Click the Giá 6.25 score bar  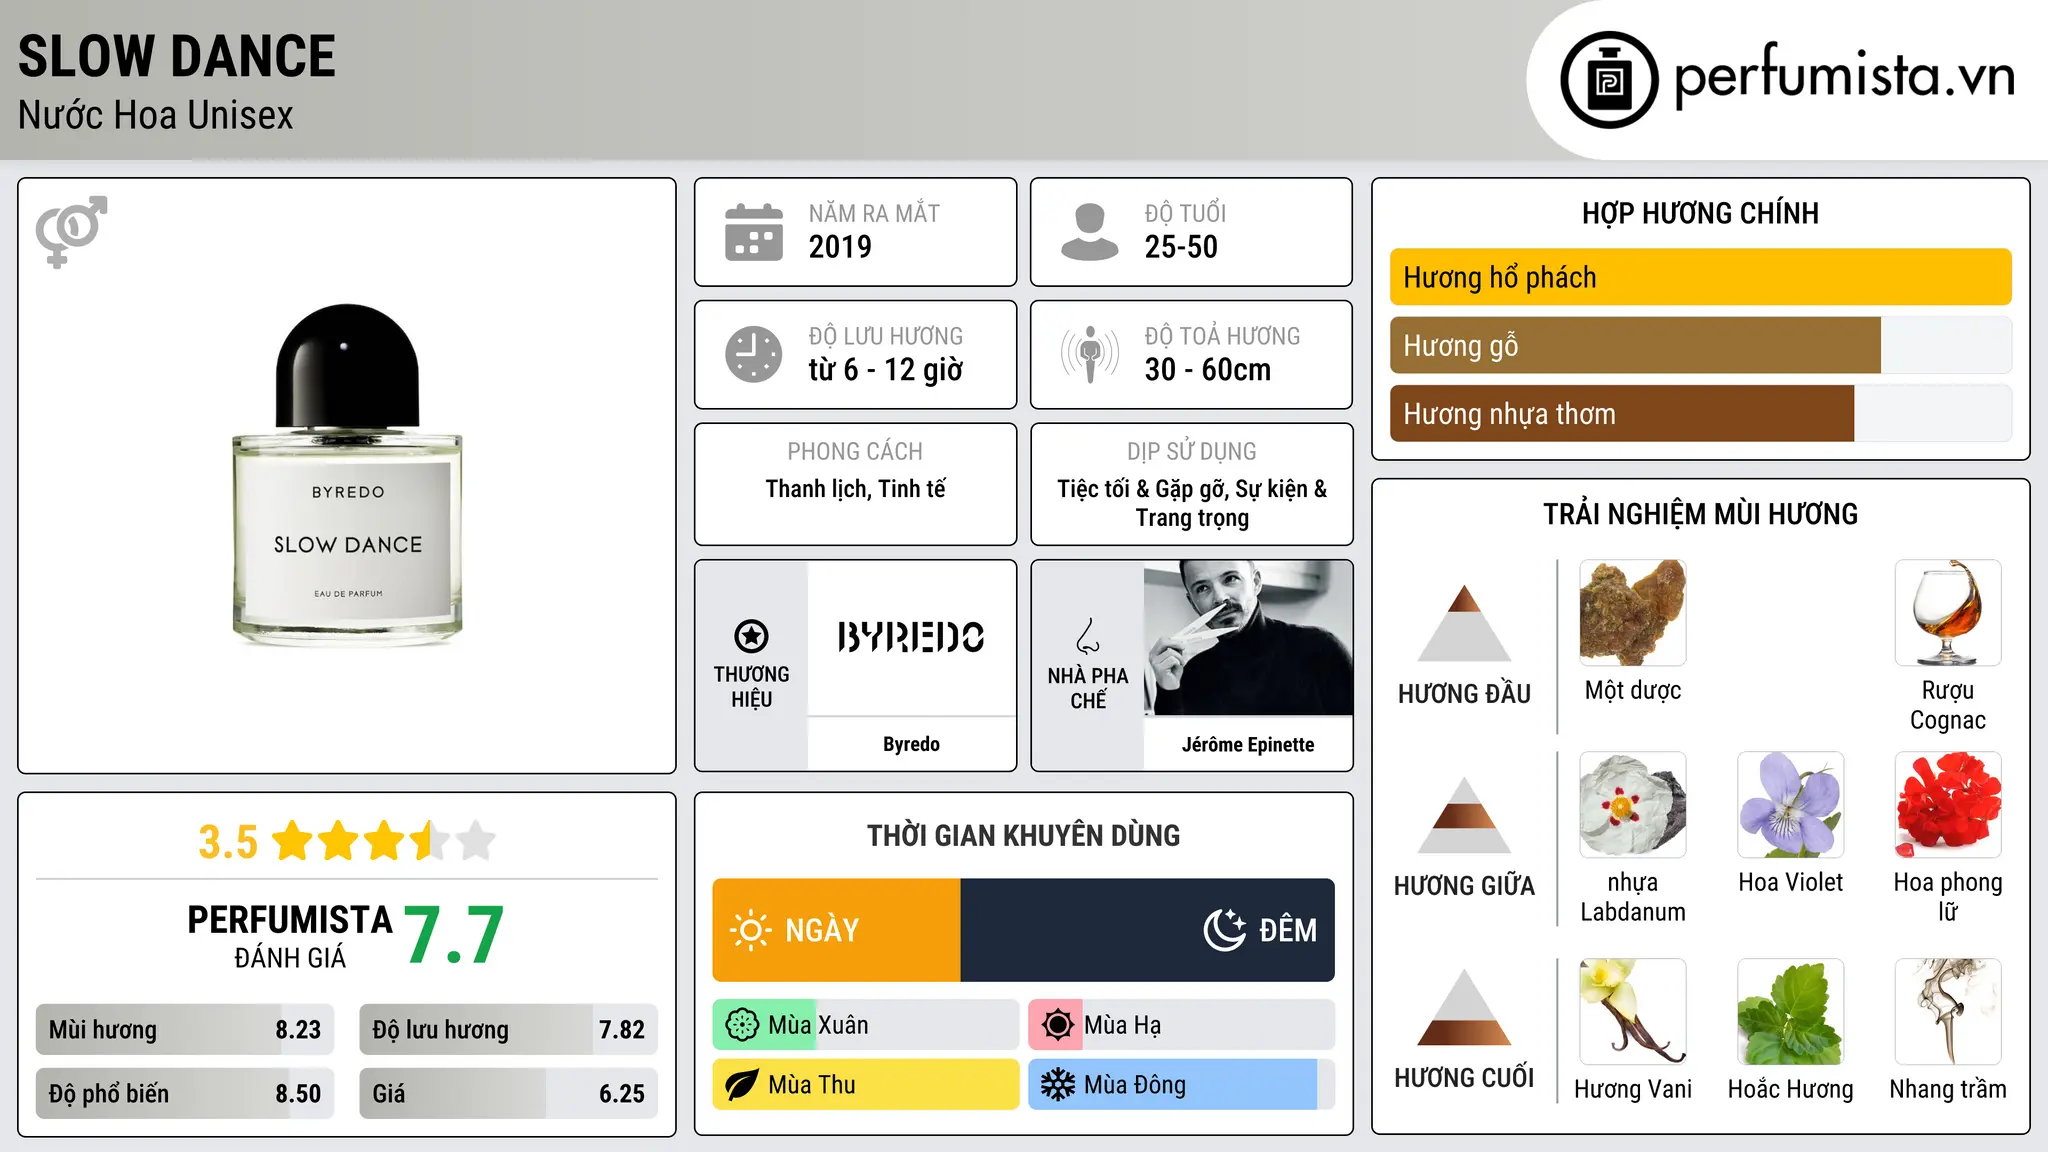(508, 1093)
